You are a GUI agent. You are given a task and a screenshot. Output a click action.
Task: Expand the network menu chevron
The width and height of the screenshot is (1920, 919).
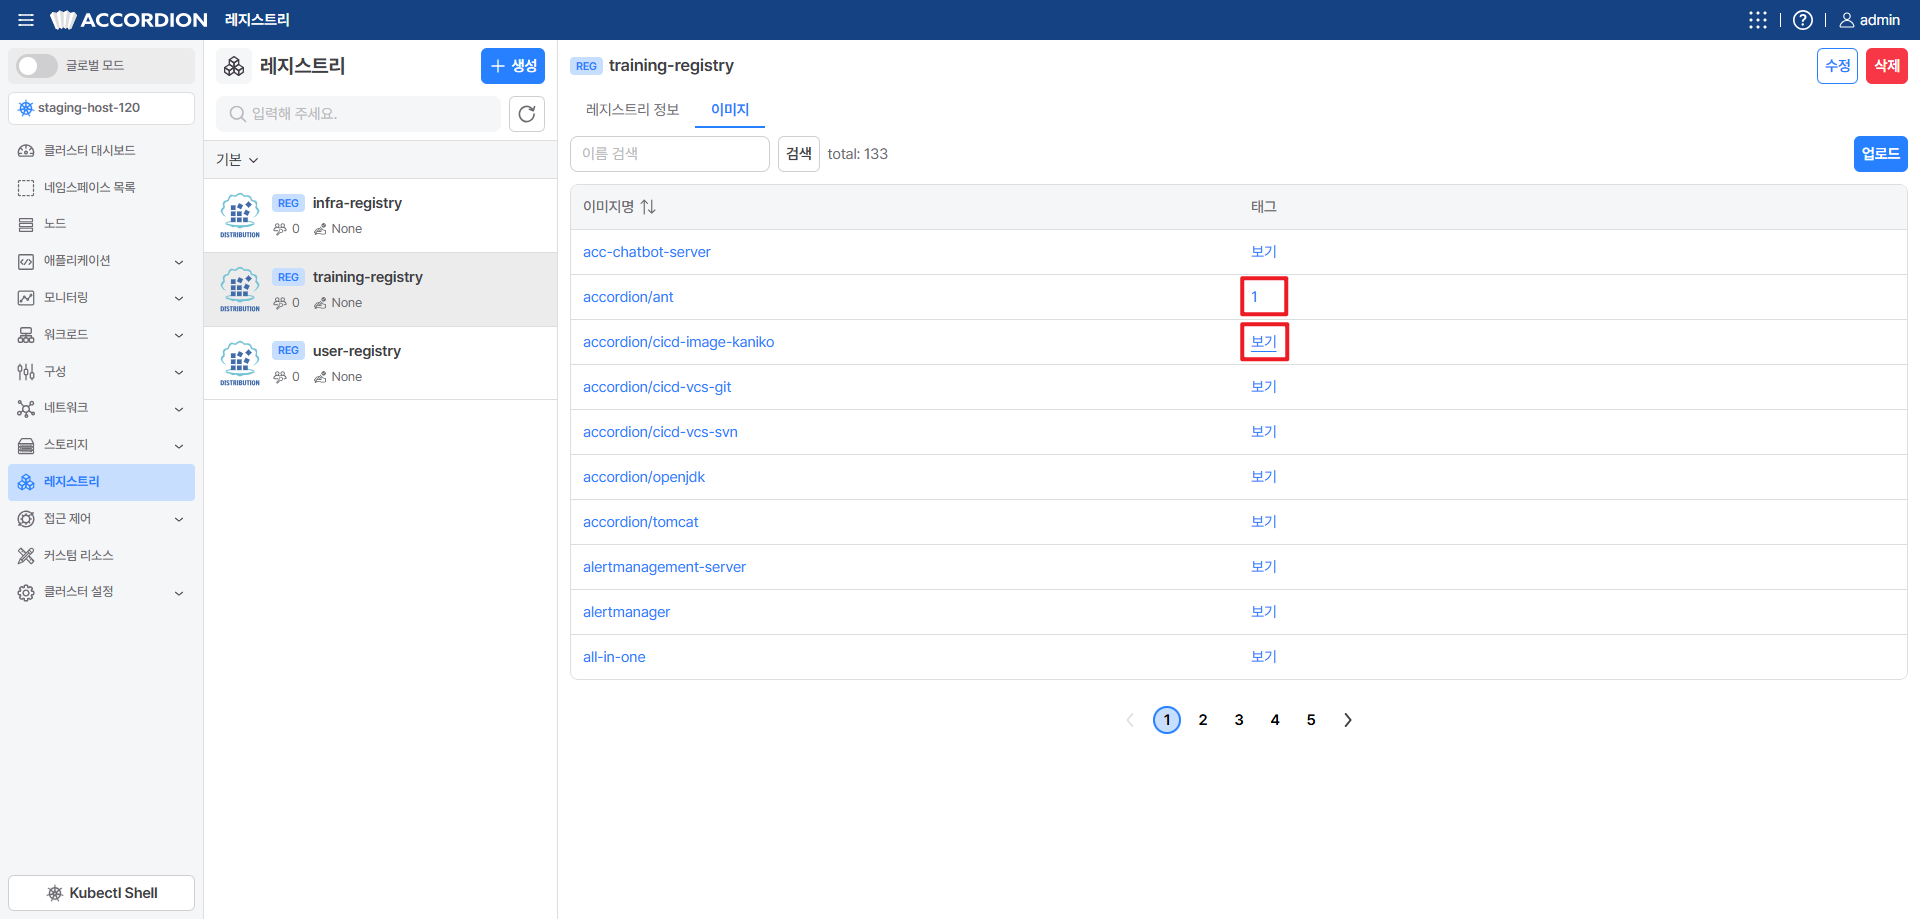tap(179, 409)
